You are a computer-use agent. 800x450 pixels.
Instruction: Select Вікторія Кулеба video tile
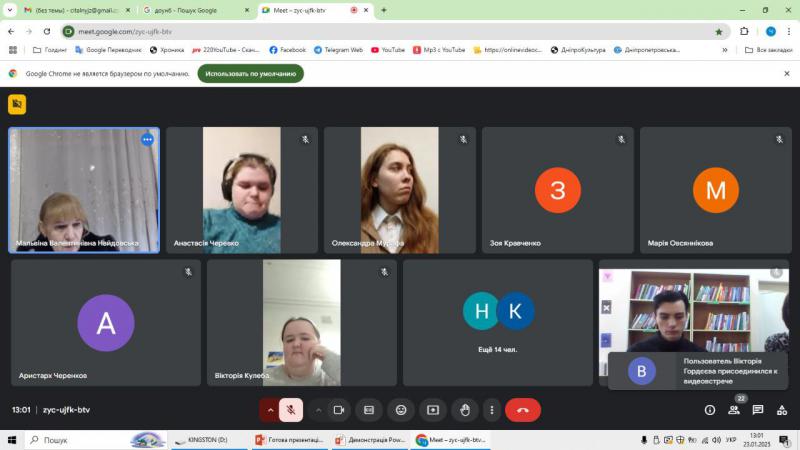click(302, 322)
